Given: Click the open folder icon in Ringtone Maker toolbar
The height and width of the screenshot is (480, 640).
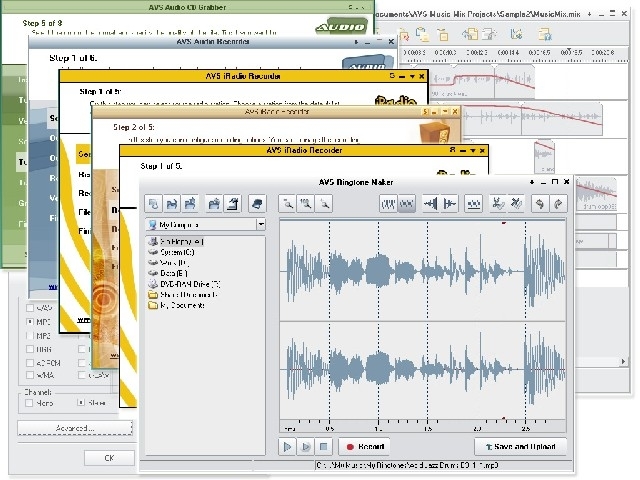Looking at the screenshot, I should [x=213, y=203].
